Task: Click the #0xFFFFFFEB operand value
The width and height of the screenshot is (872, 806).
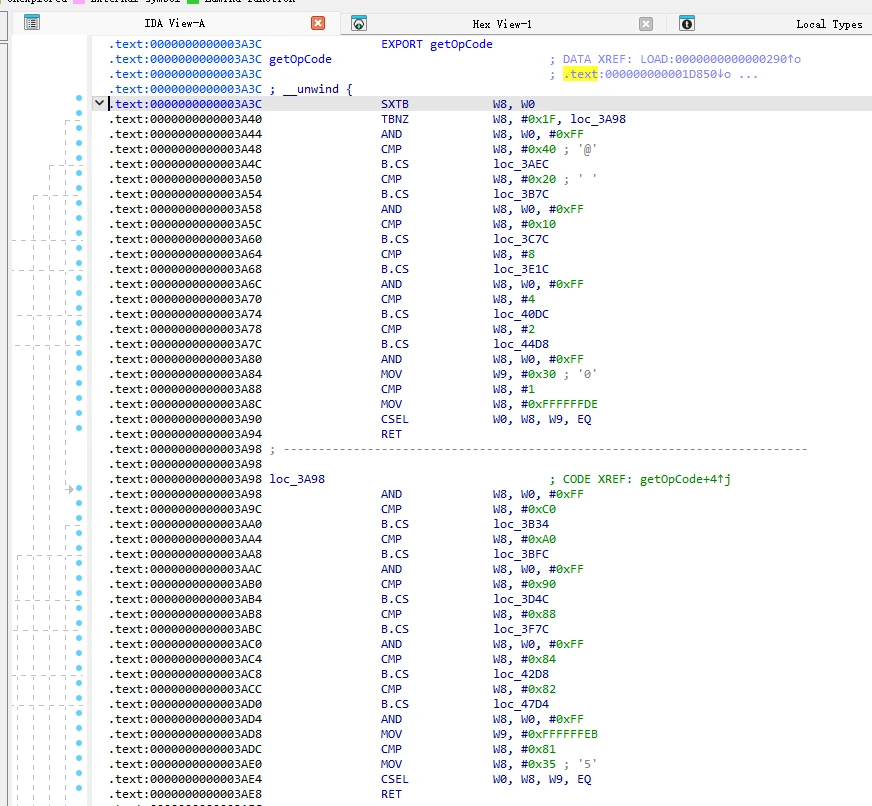Action: tap(559, 734)
